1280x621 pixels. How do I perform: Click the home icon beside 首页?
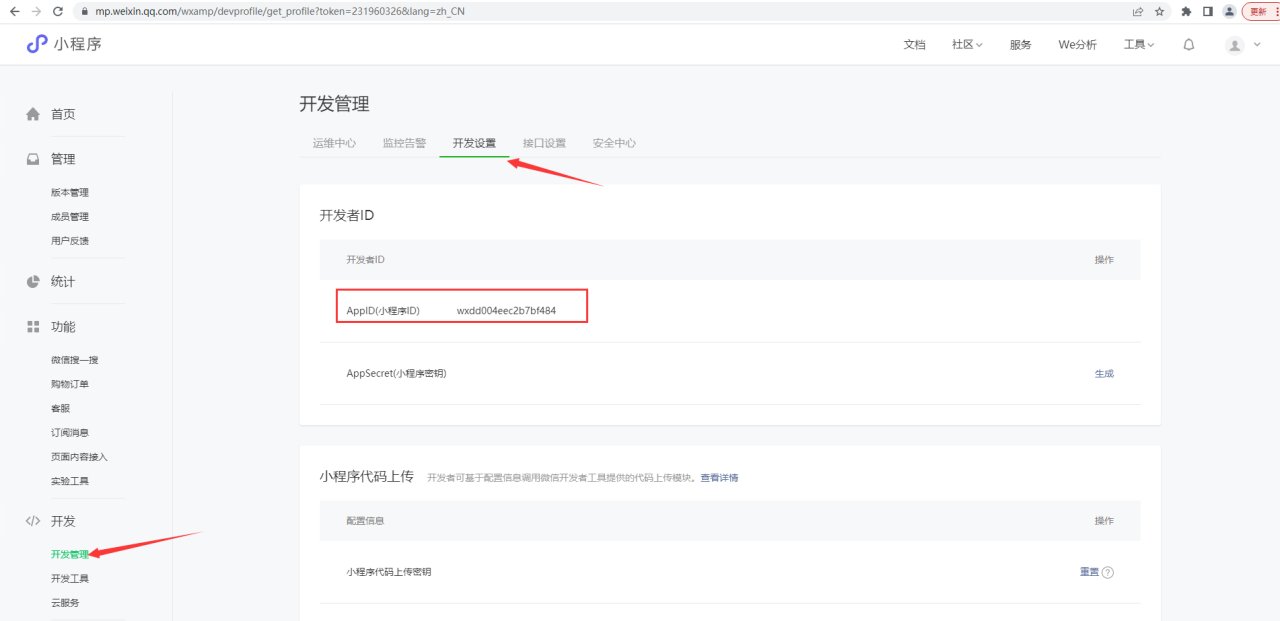click(33, 114)
